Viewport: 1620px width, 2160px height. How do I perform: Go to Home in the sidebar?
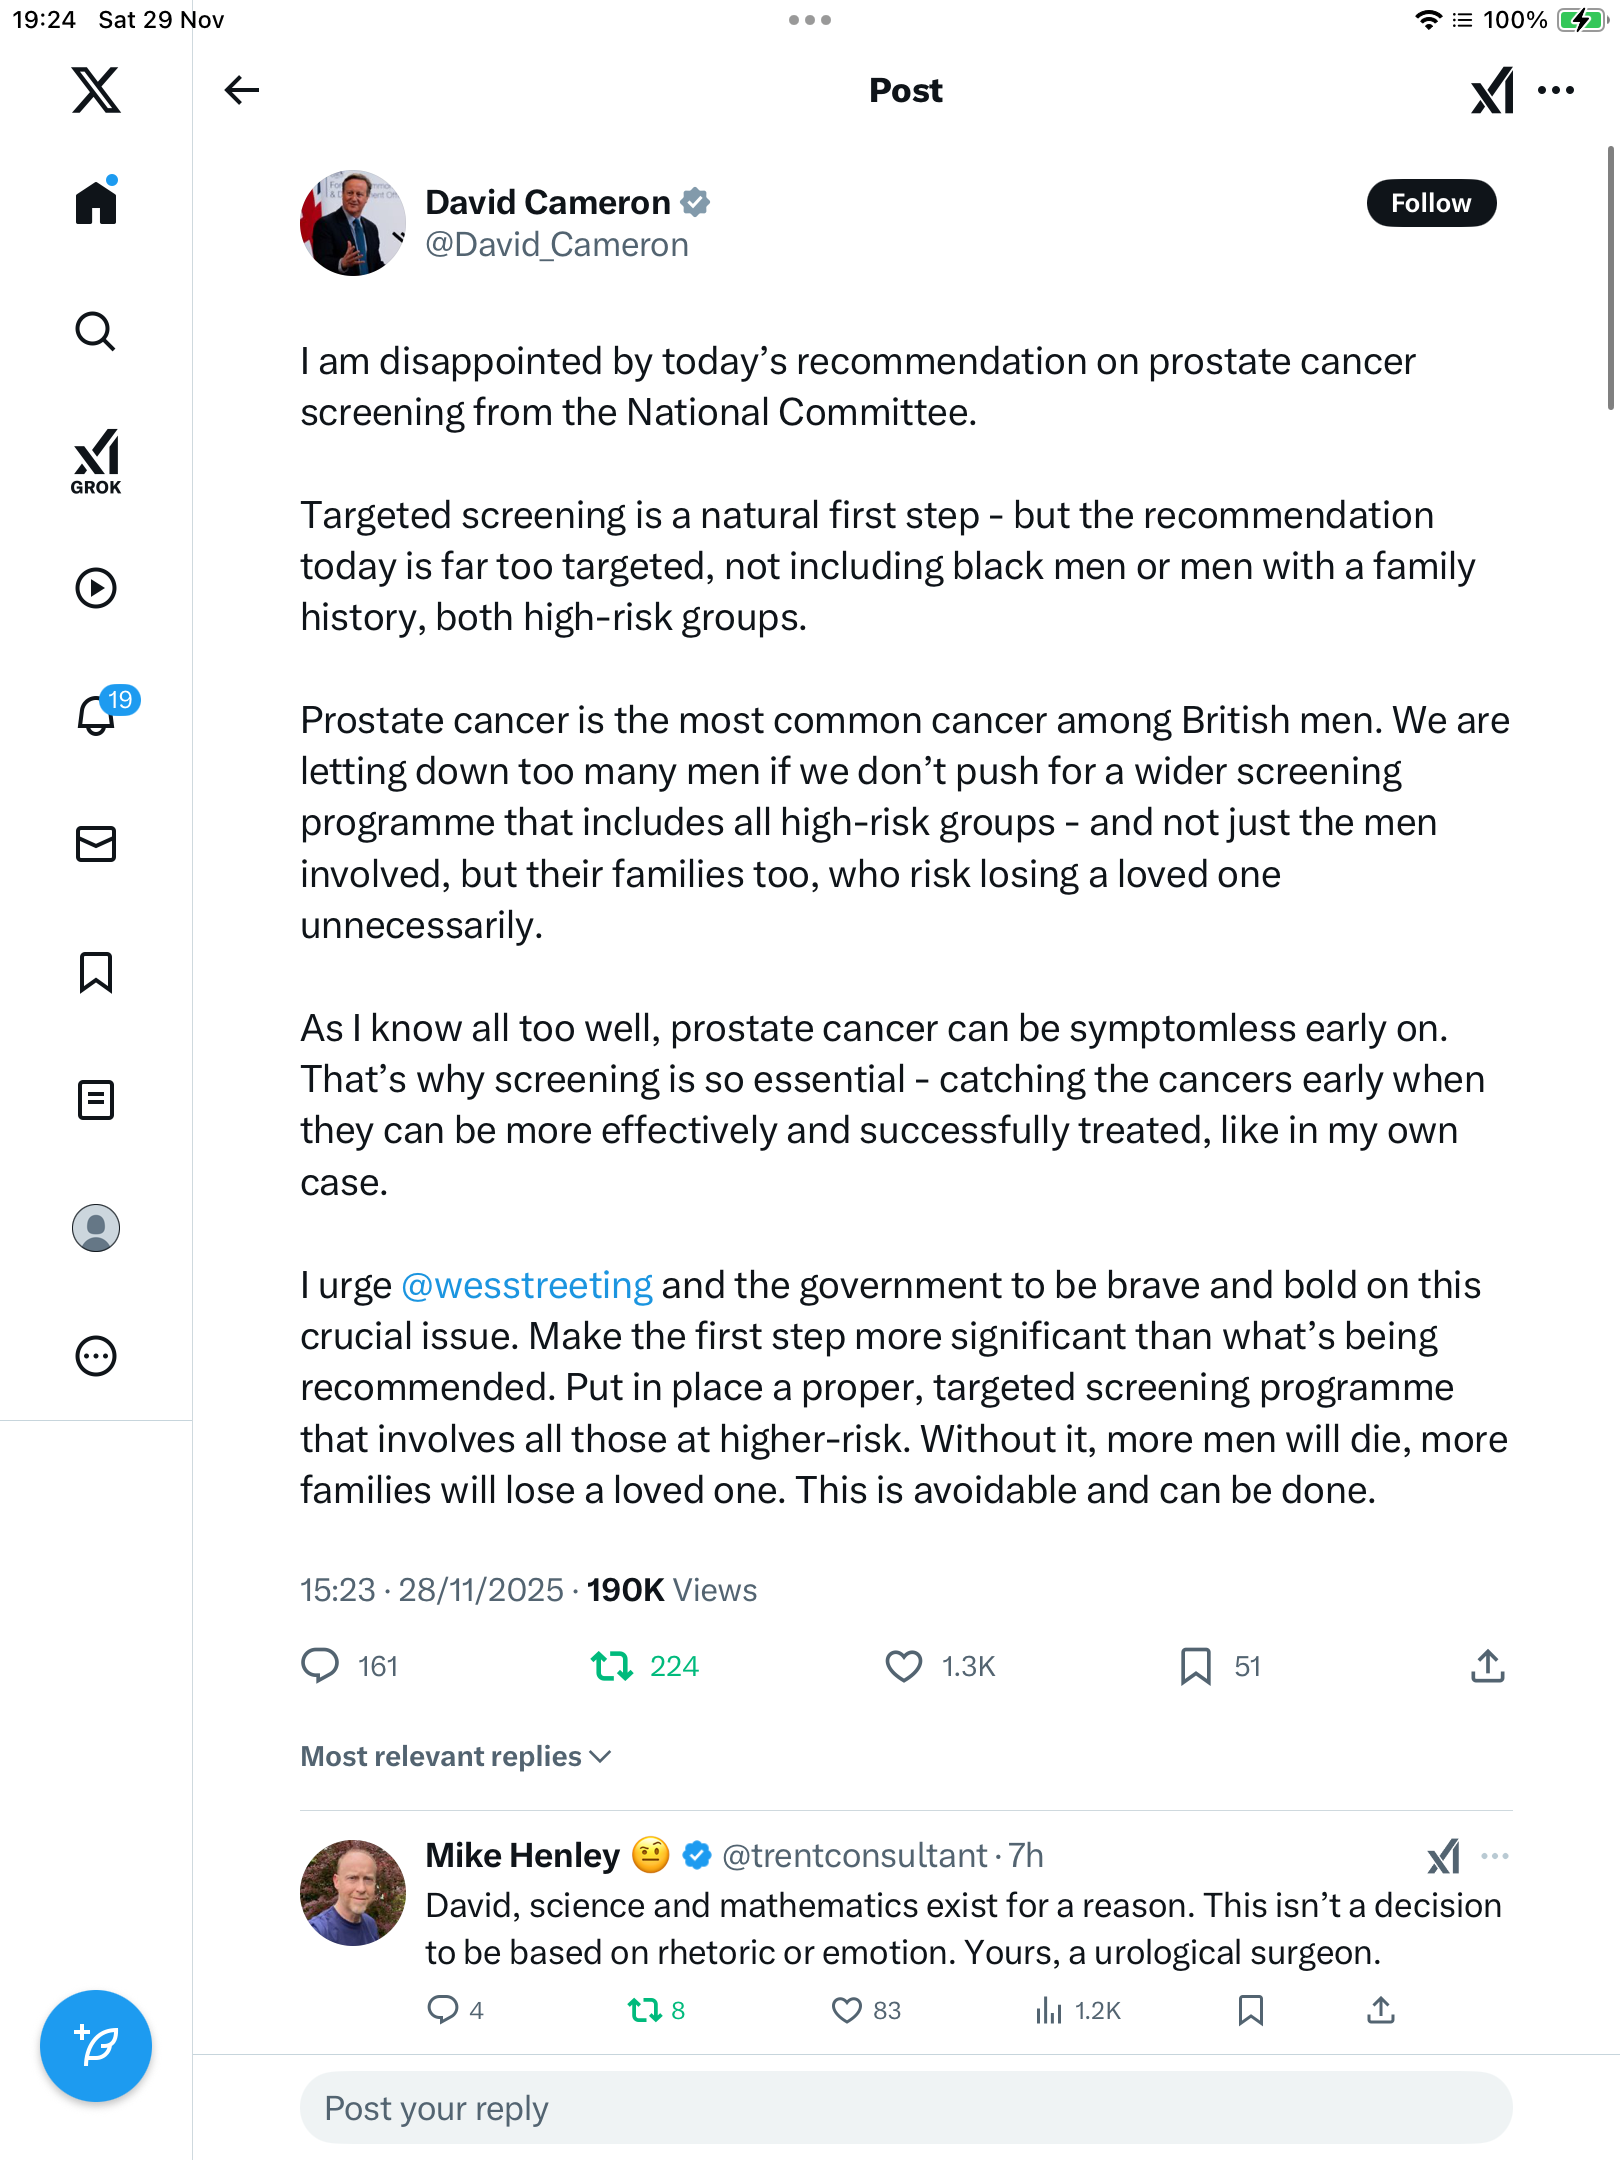(96, 203)
